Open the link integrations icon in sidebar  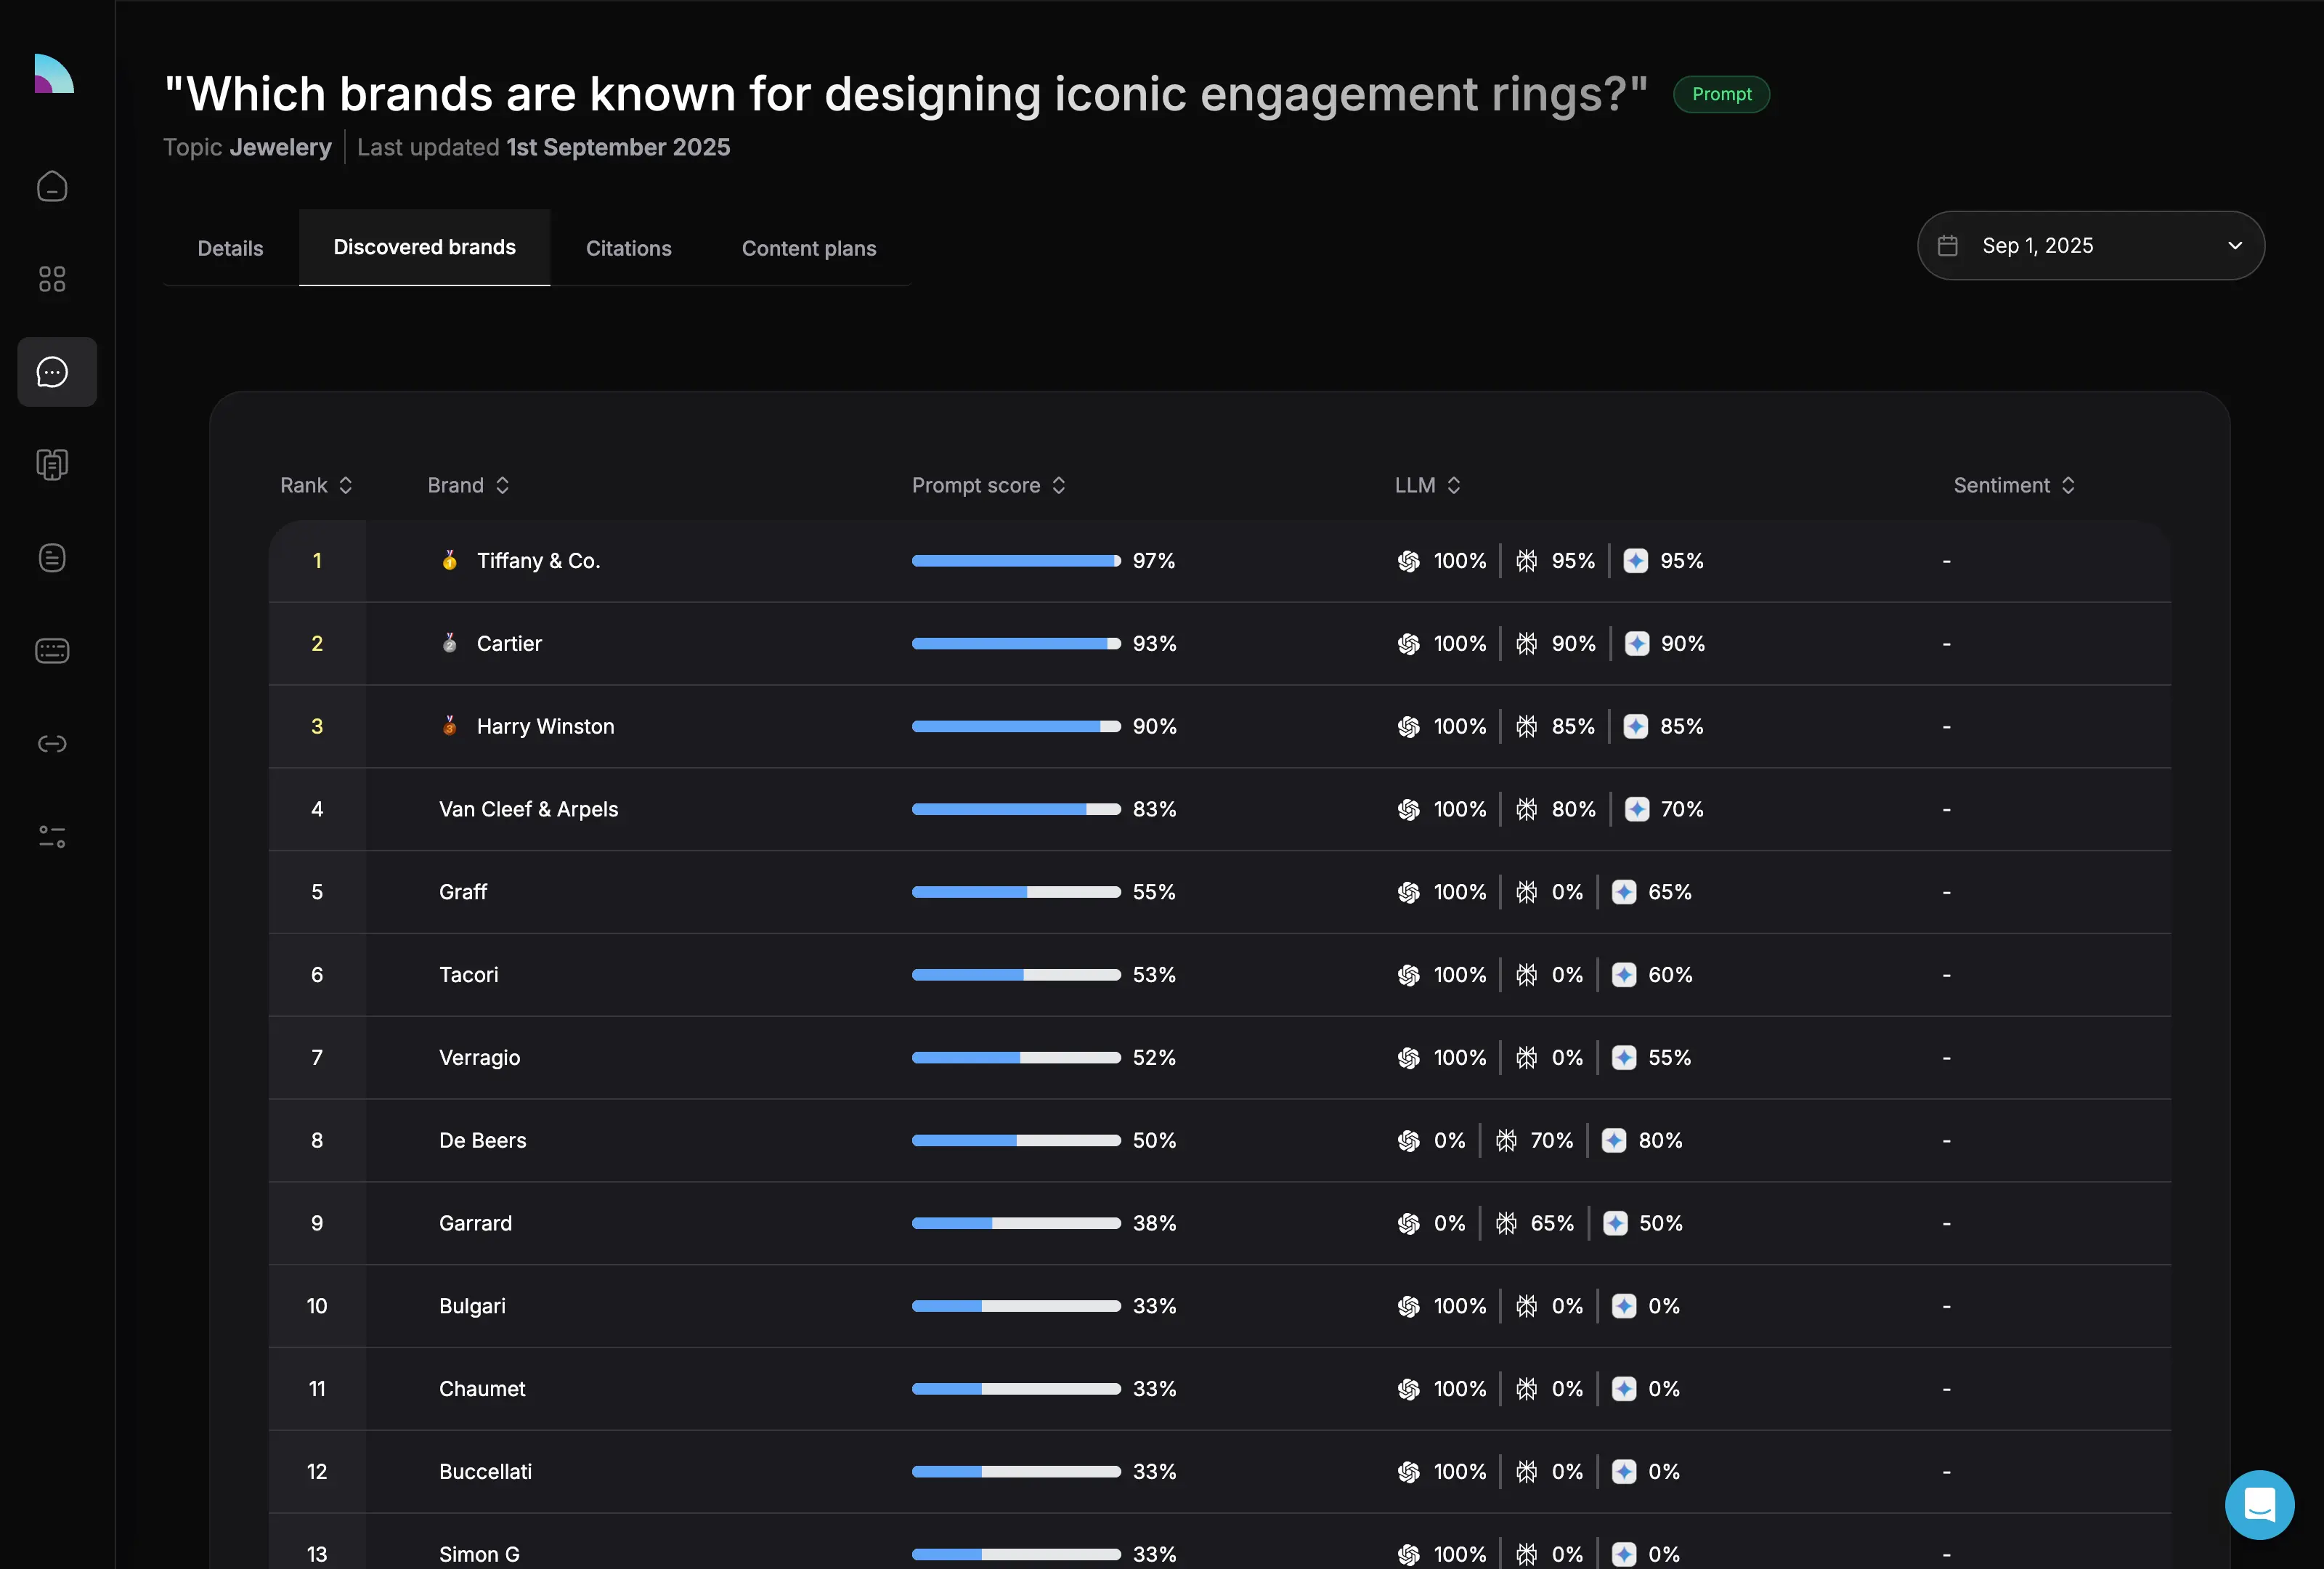[52, 744]
